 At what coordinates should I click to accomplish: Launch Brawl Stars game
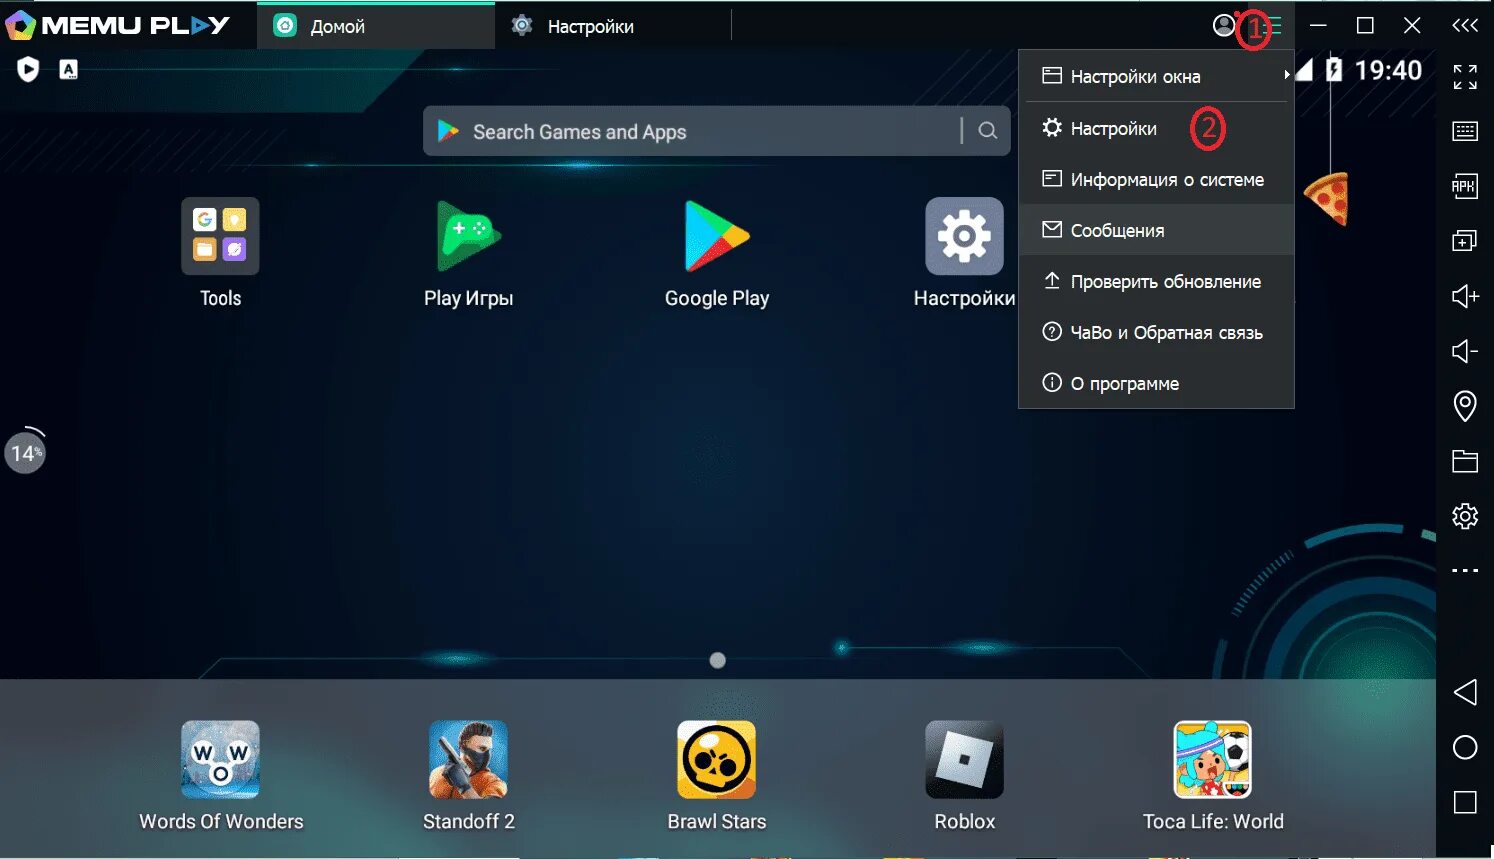click(717, 760)
